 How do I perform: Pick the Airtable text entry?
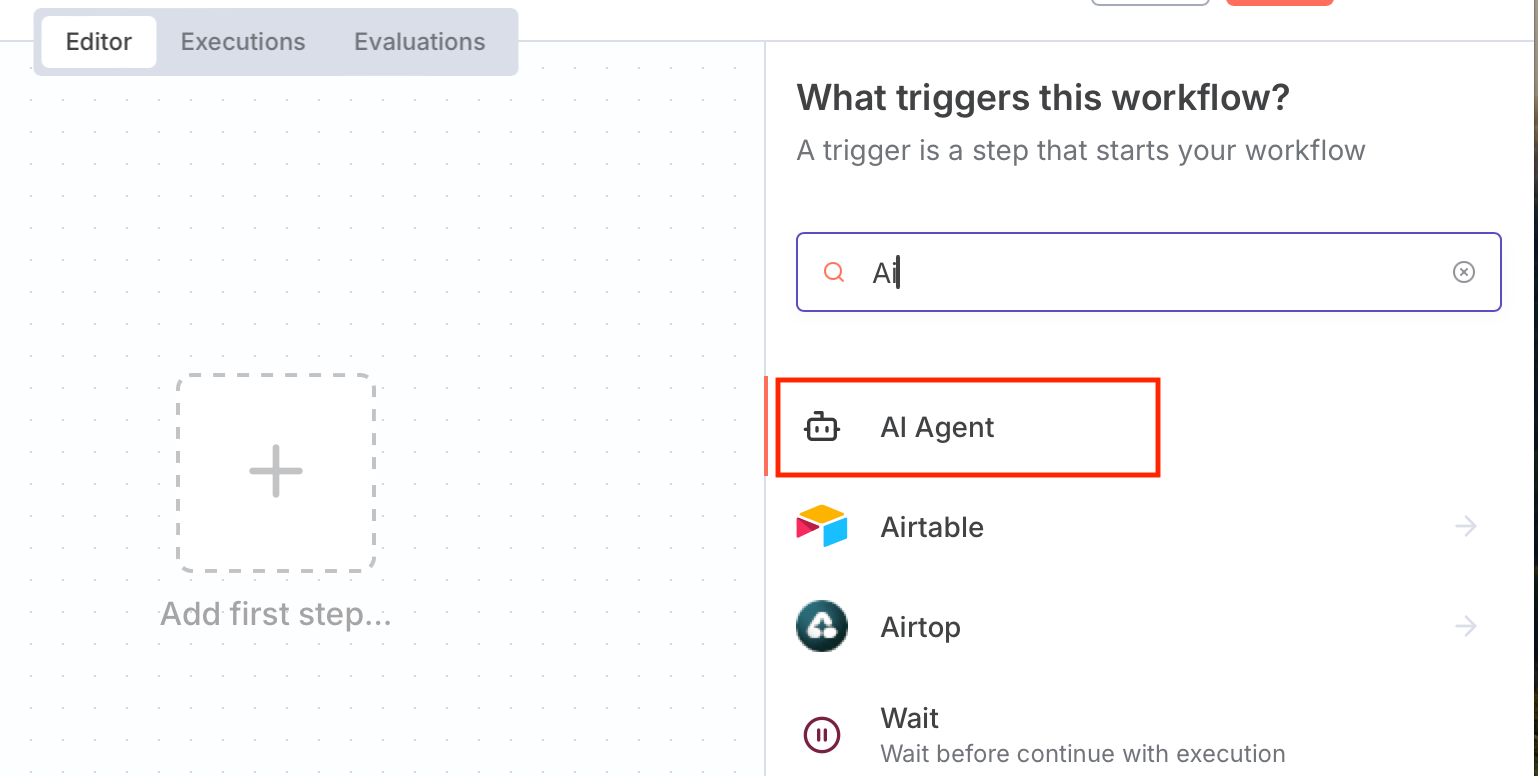[x=932, y=527]
